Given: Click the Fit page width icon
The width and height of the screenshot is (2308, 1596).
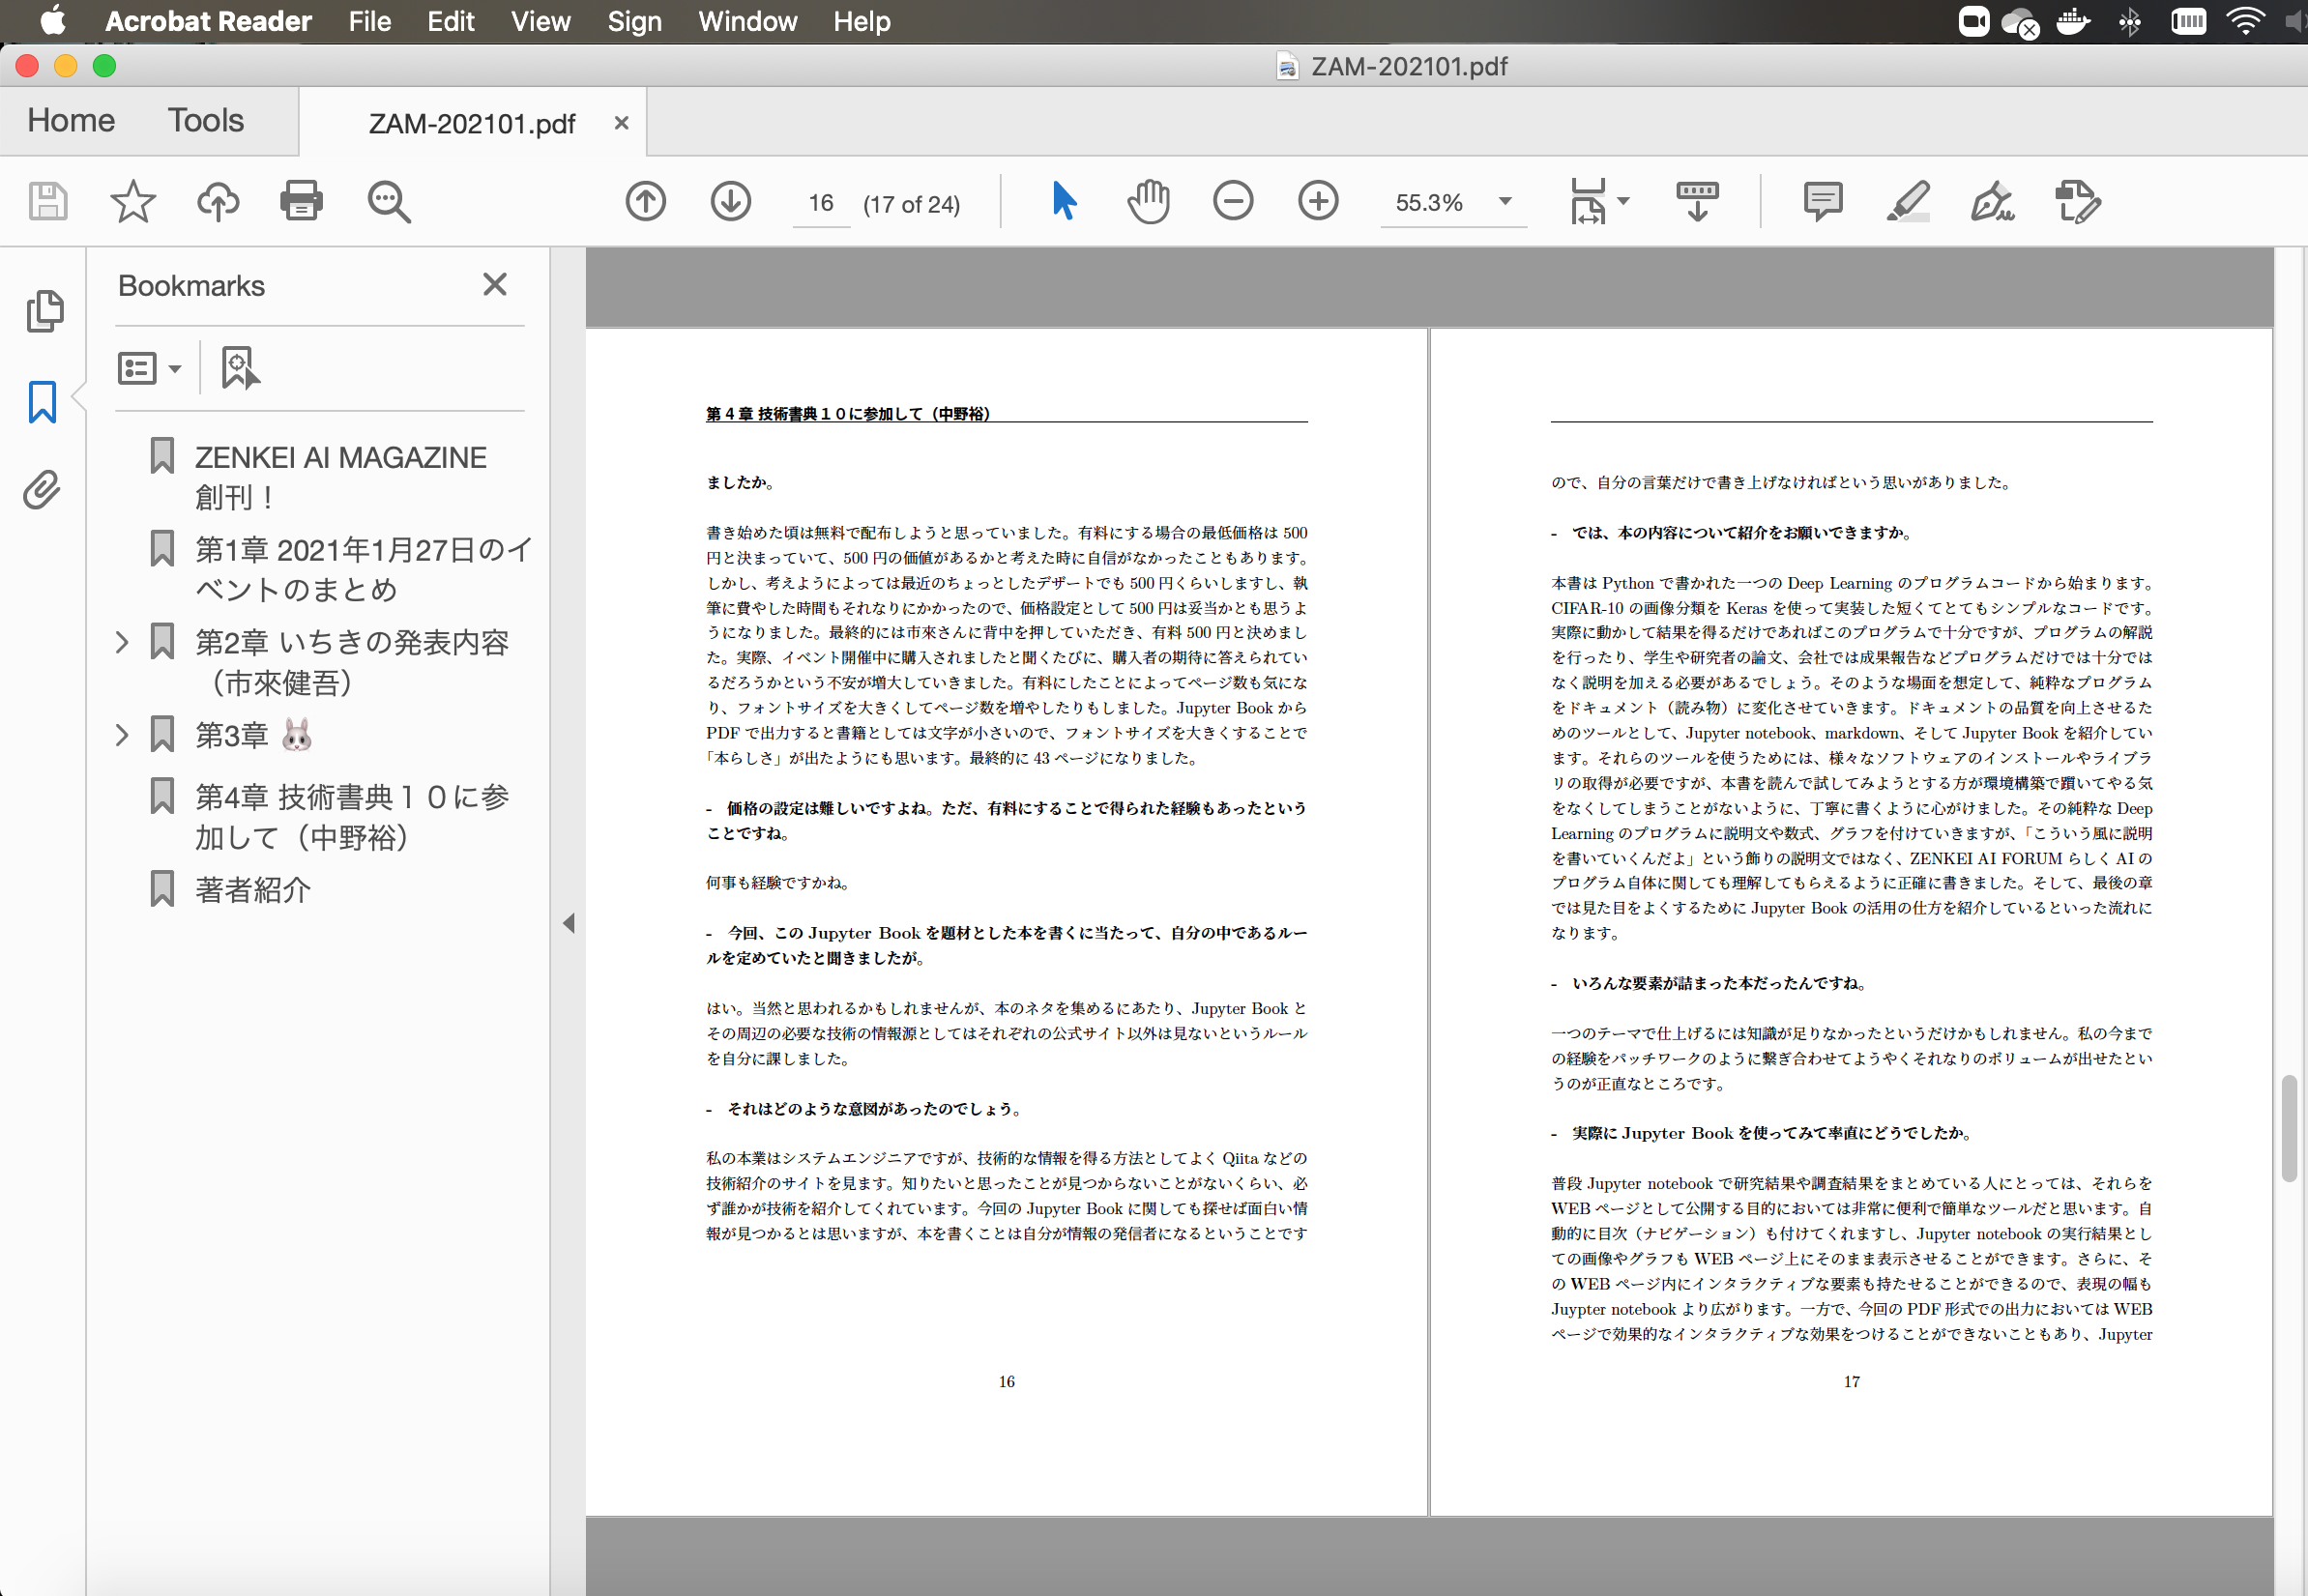Looking at the screenshot, I should point(1588,201).
